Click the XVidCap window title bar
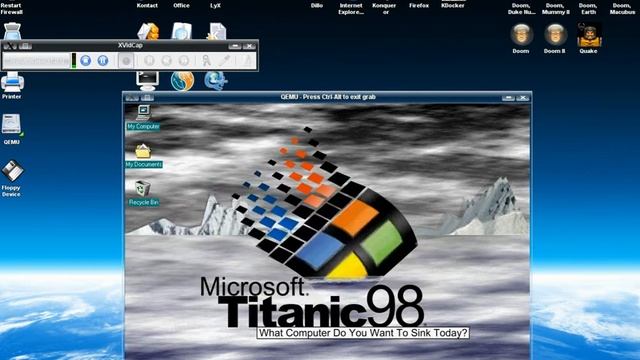This screenshot has width=640, height=360. click(x=131, y=45)
